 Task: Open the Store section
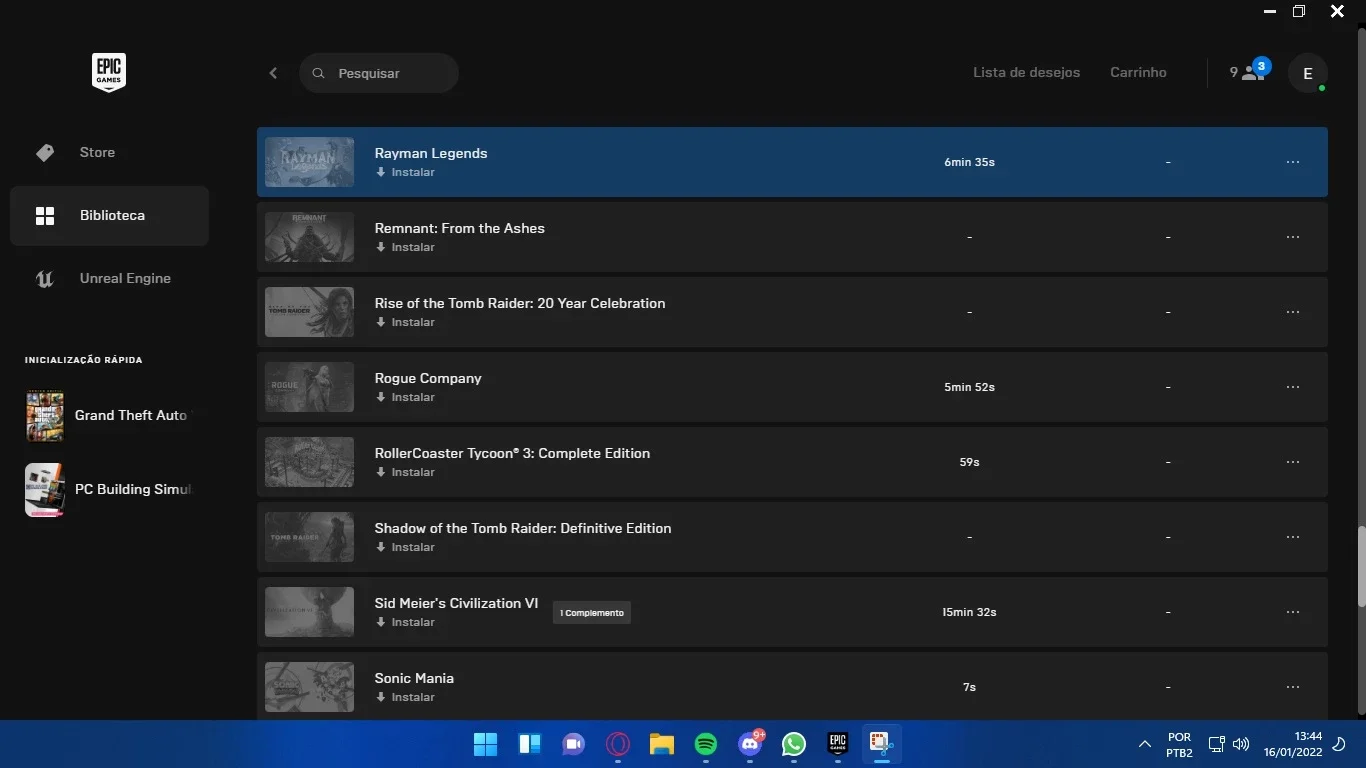(109, 152)
